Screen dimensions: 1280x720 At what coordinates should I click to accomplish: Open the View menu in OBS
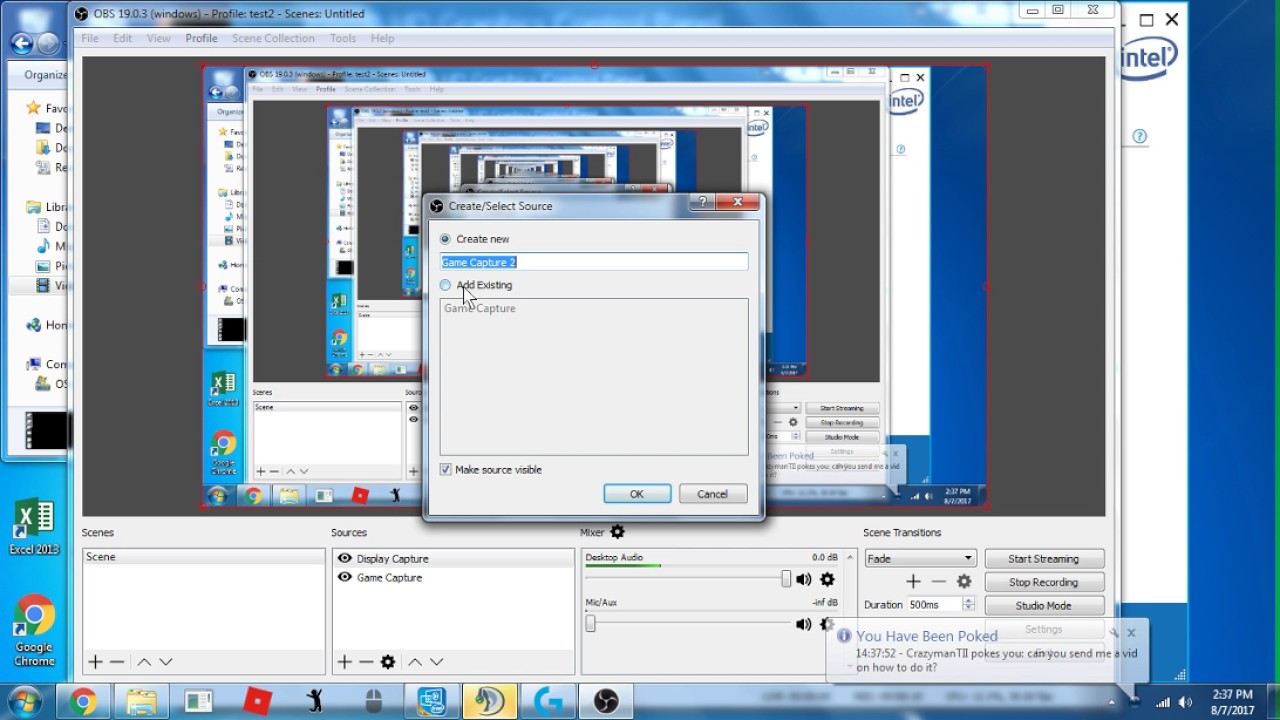tap(158, 38)
